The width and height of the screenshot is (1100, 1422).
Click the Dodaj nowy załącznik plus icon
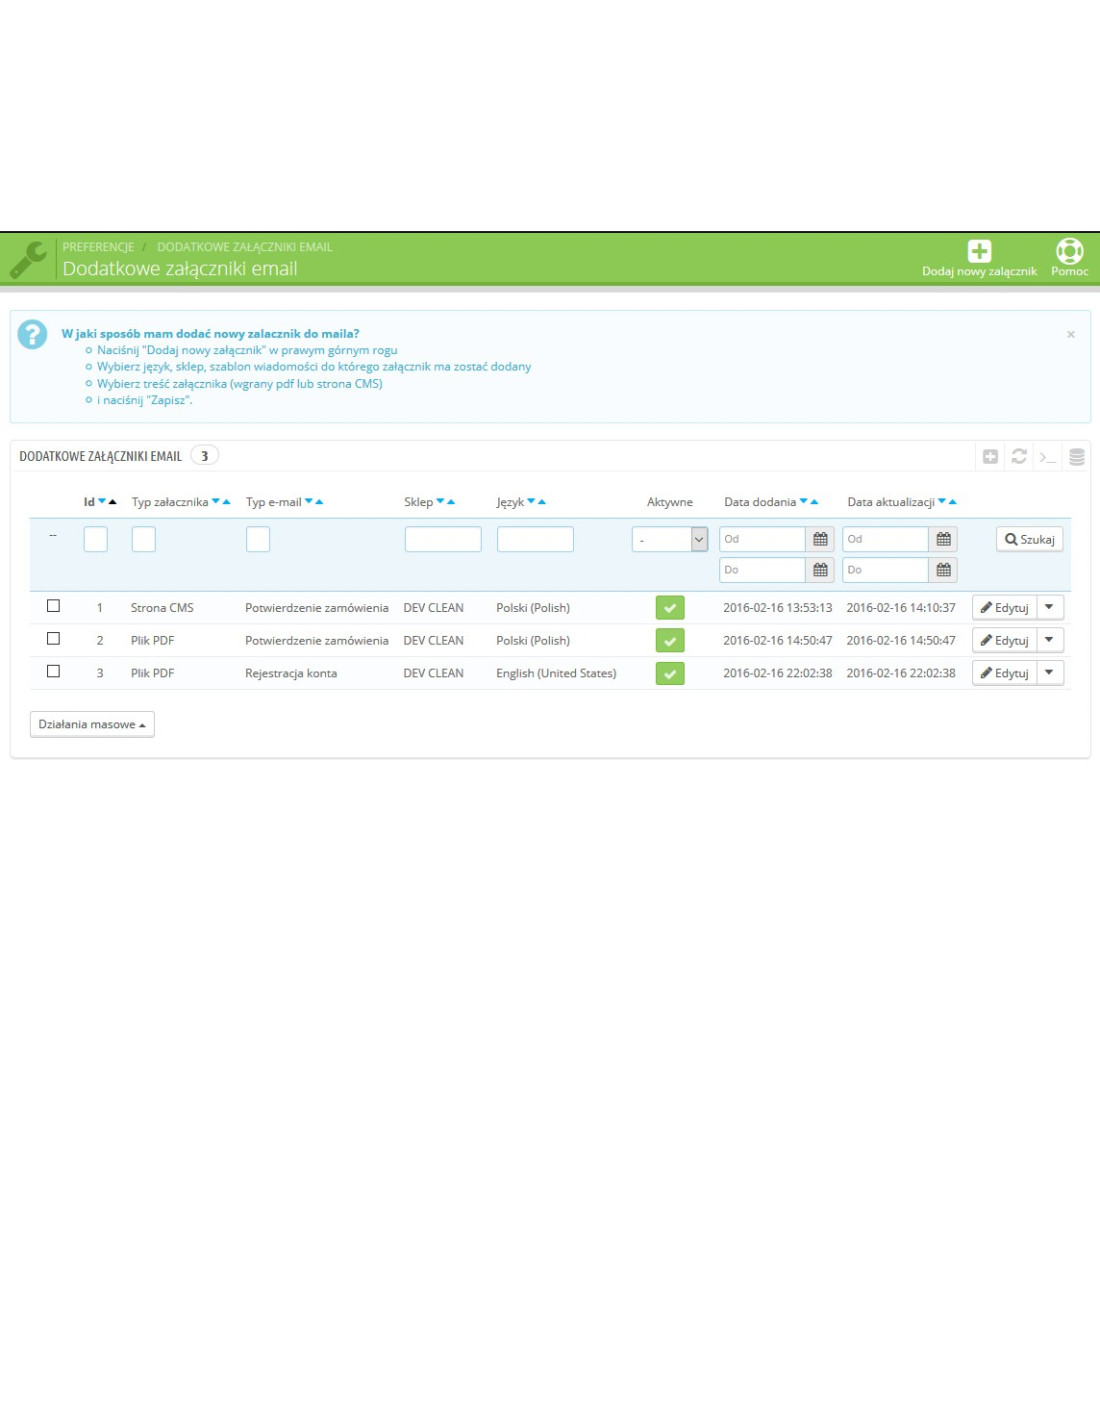coord(979,251)
